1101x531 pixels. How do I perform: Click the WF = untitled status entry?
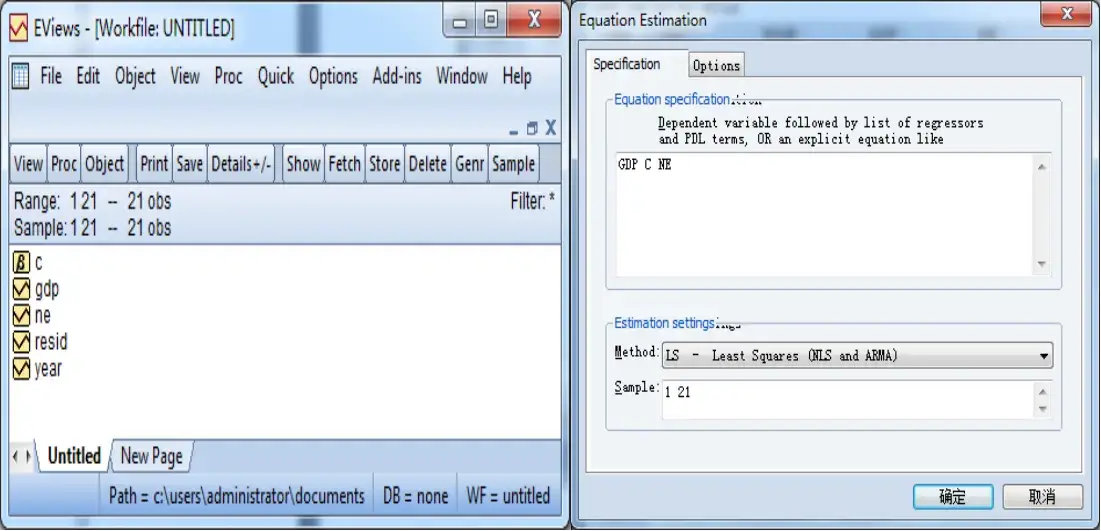click(x=508, y=497)
